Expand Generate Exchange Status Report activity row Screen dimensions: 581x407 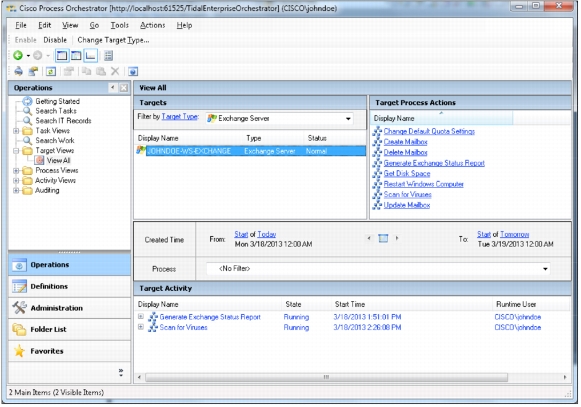coord(141,317)
